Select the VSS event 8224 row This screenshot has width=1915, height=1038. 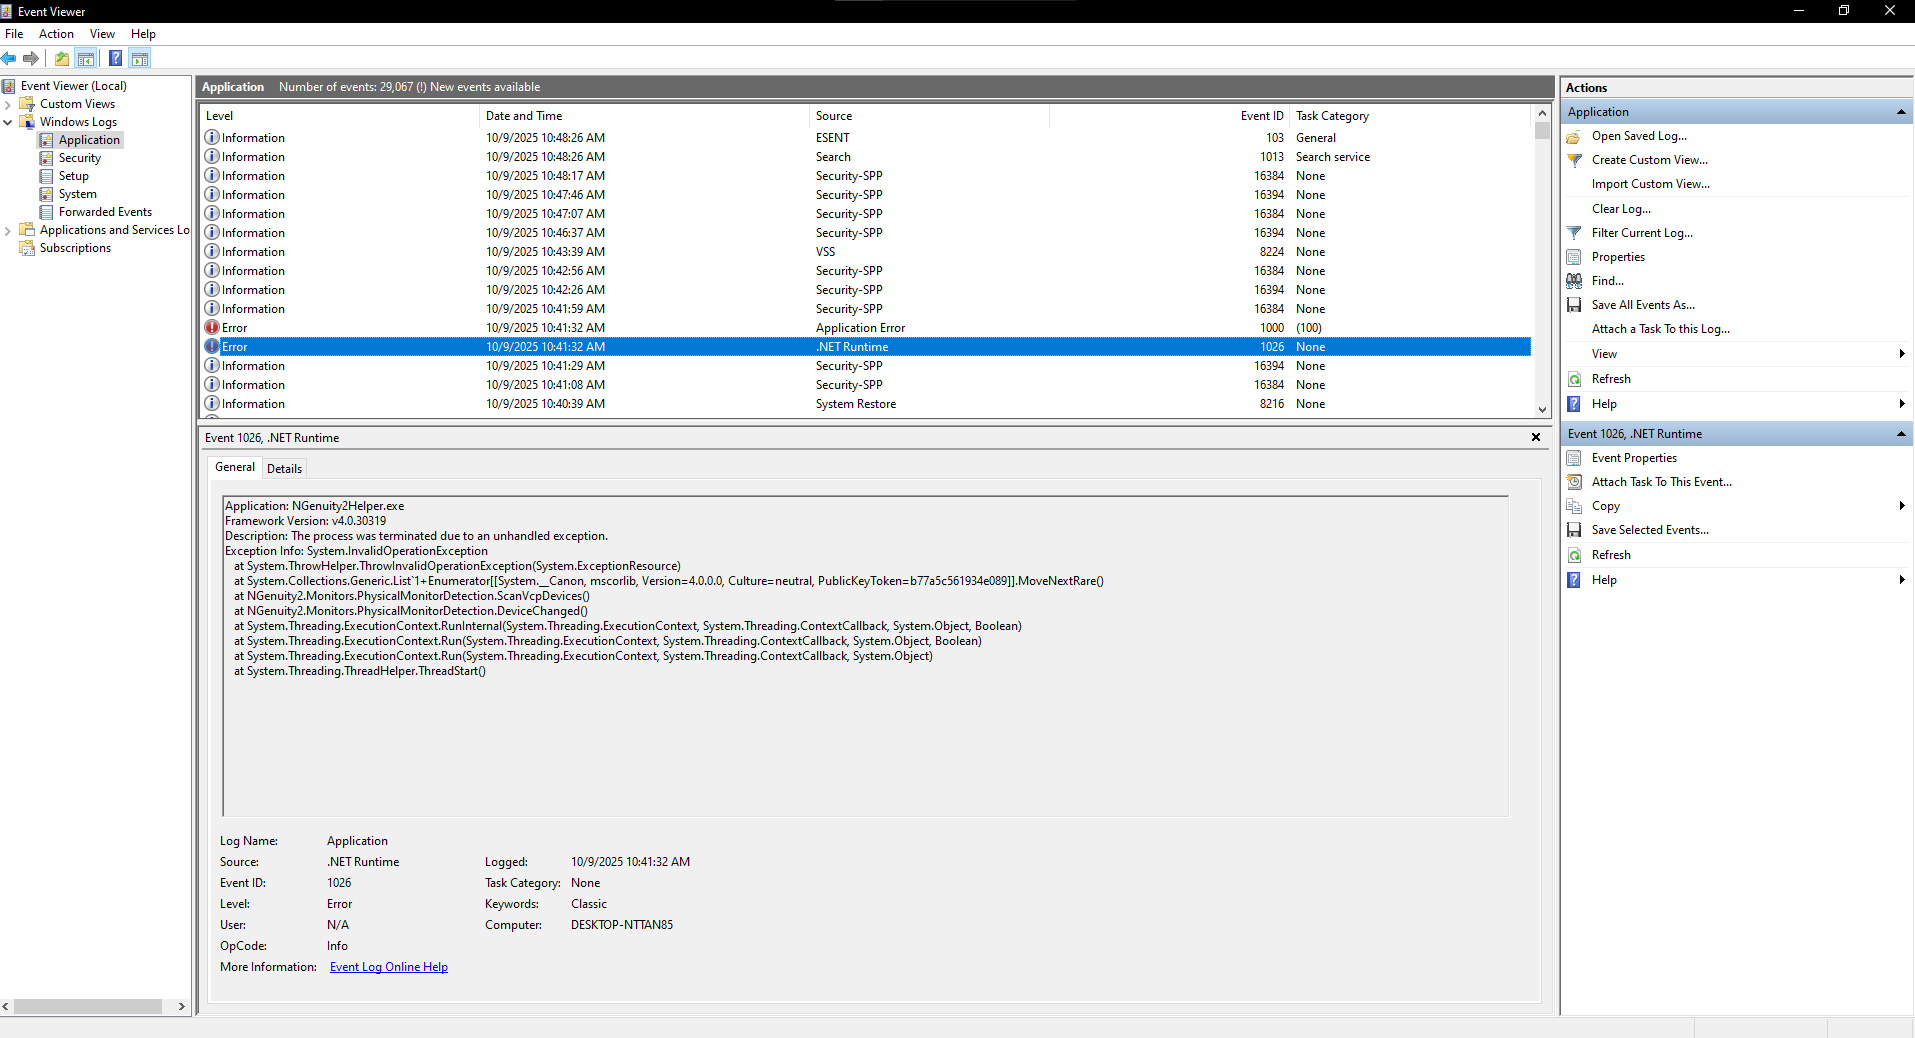(866, 252)
